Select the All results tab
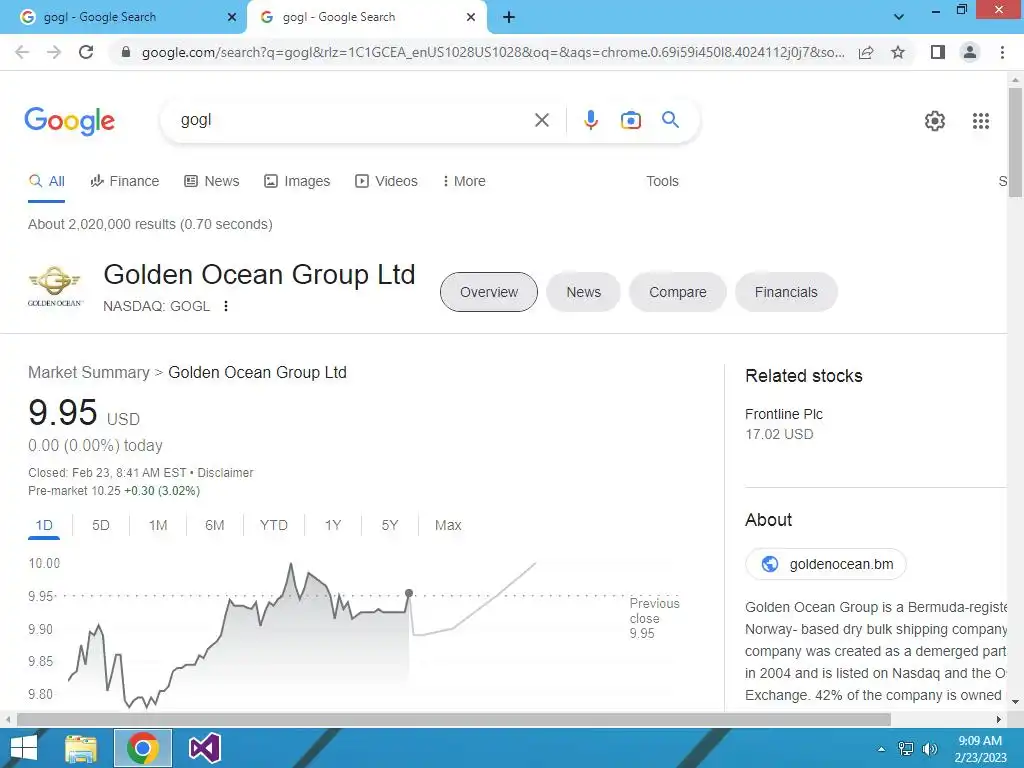This screenshot has width=1024, height=768. 46,182
